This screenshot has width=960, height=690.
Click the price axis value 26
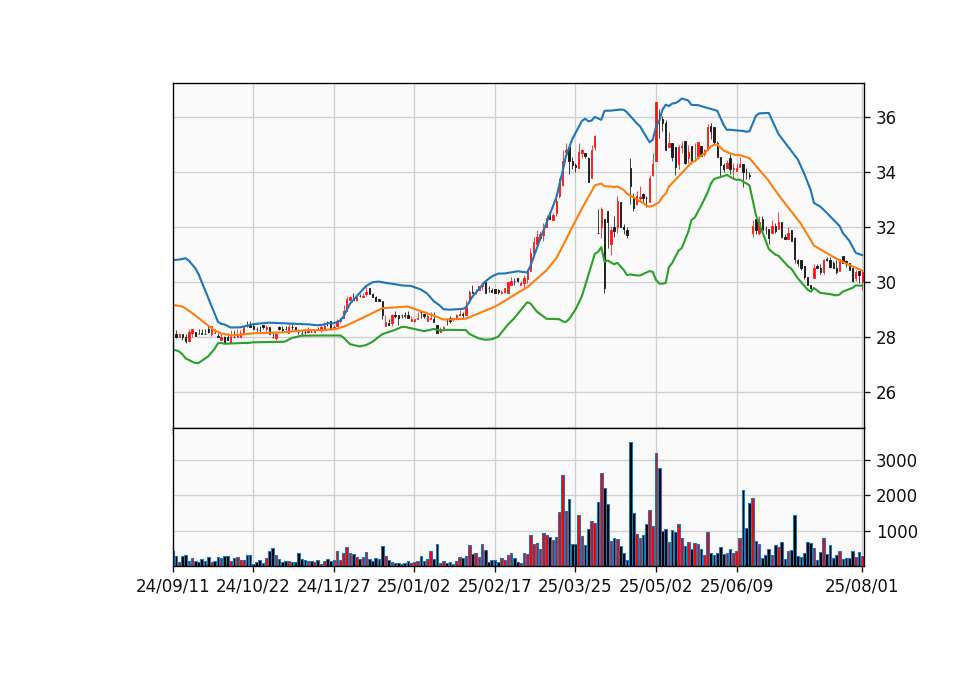click(x=885, y=393)
